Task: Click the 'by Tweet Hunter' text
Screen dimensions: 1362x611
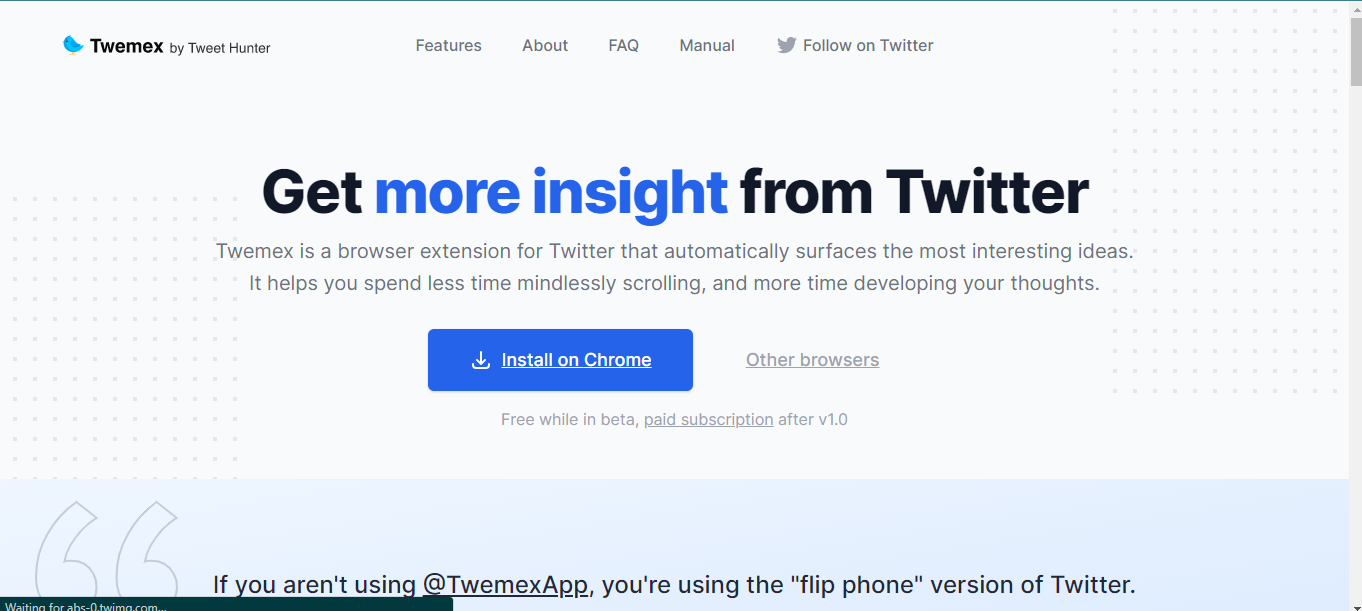Action: pyautogui.click(x=220, y=47)
